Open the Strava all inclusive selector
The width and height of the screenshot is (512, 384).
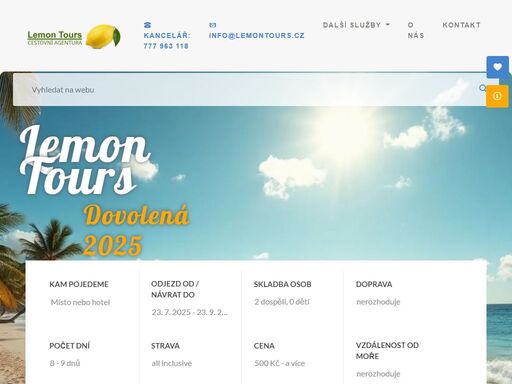pyautogui.click(x=172, y=363)
